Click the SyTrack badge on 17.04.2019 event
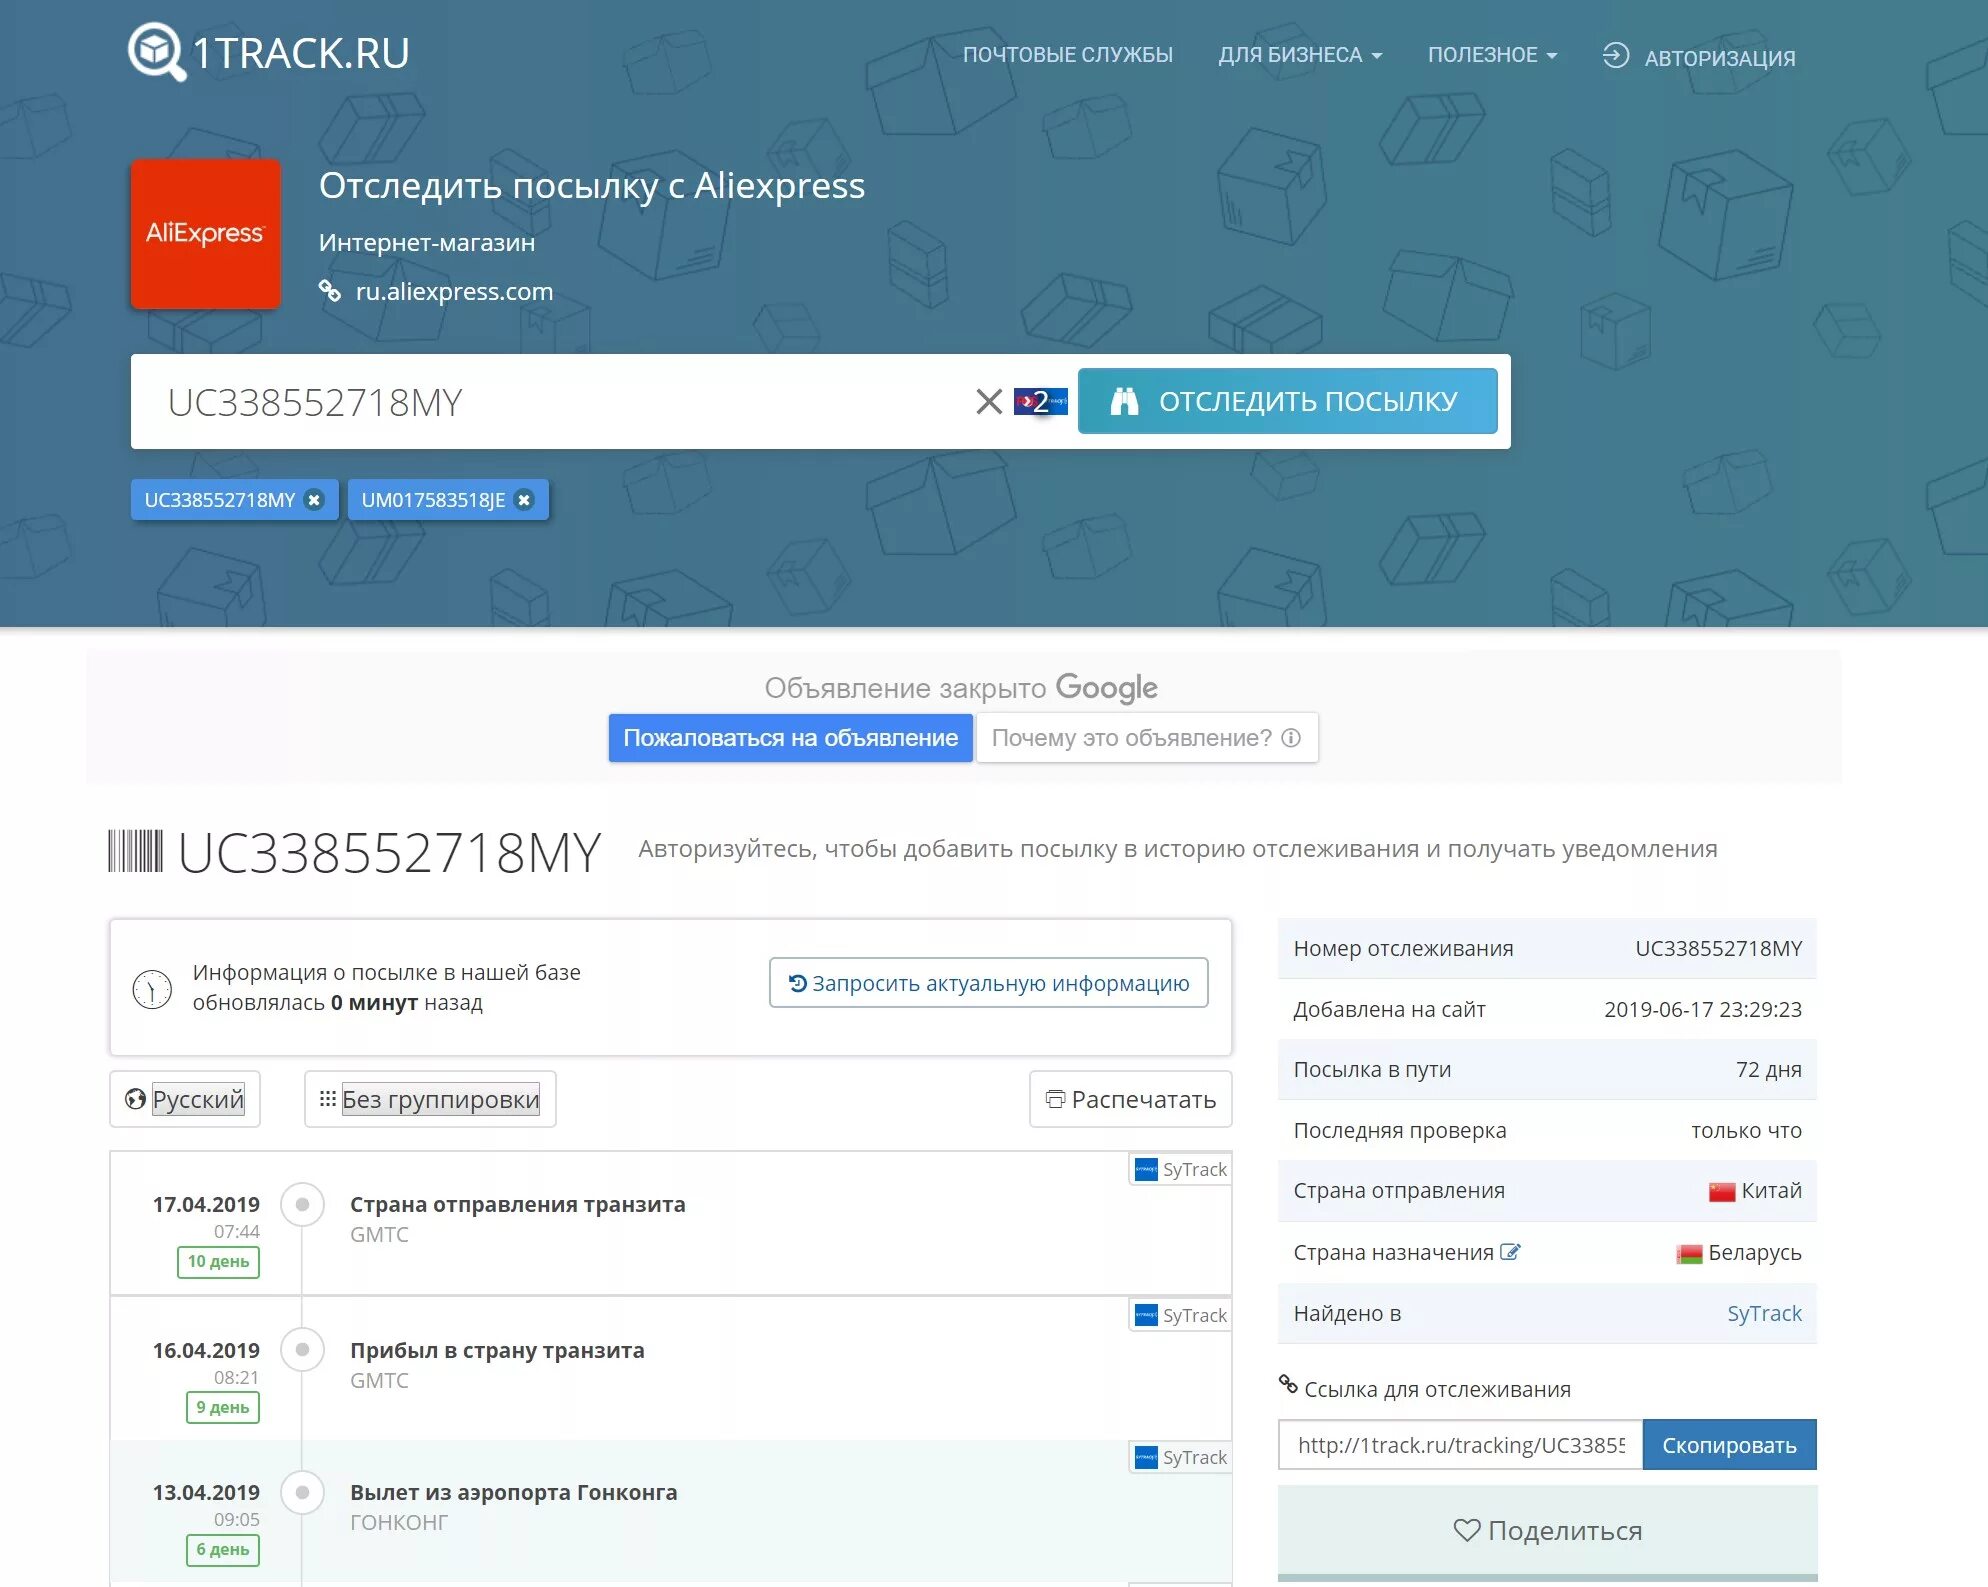This screenshot has height=1587, width=1988. pos(1181,1169)
